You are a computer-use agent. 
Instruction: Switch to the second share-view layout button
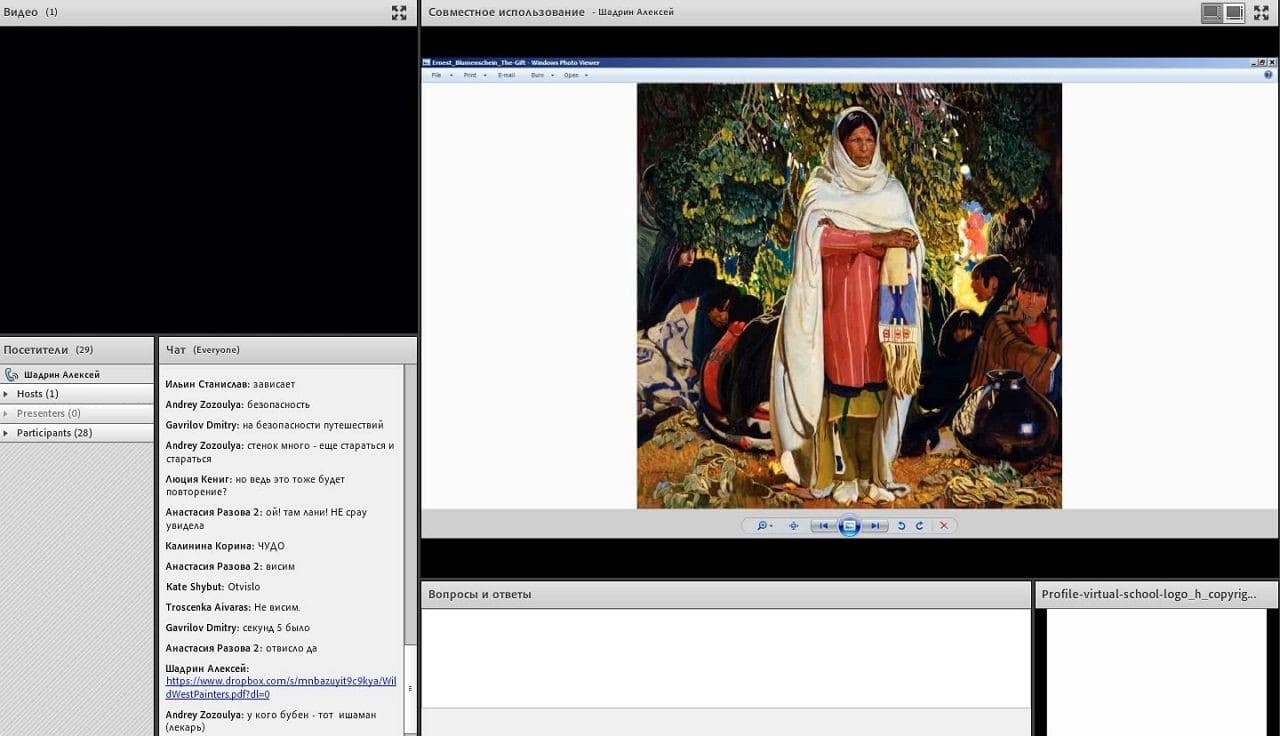pyautogui.click(x=1234, y=12)
